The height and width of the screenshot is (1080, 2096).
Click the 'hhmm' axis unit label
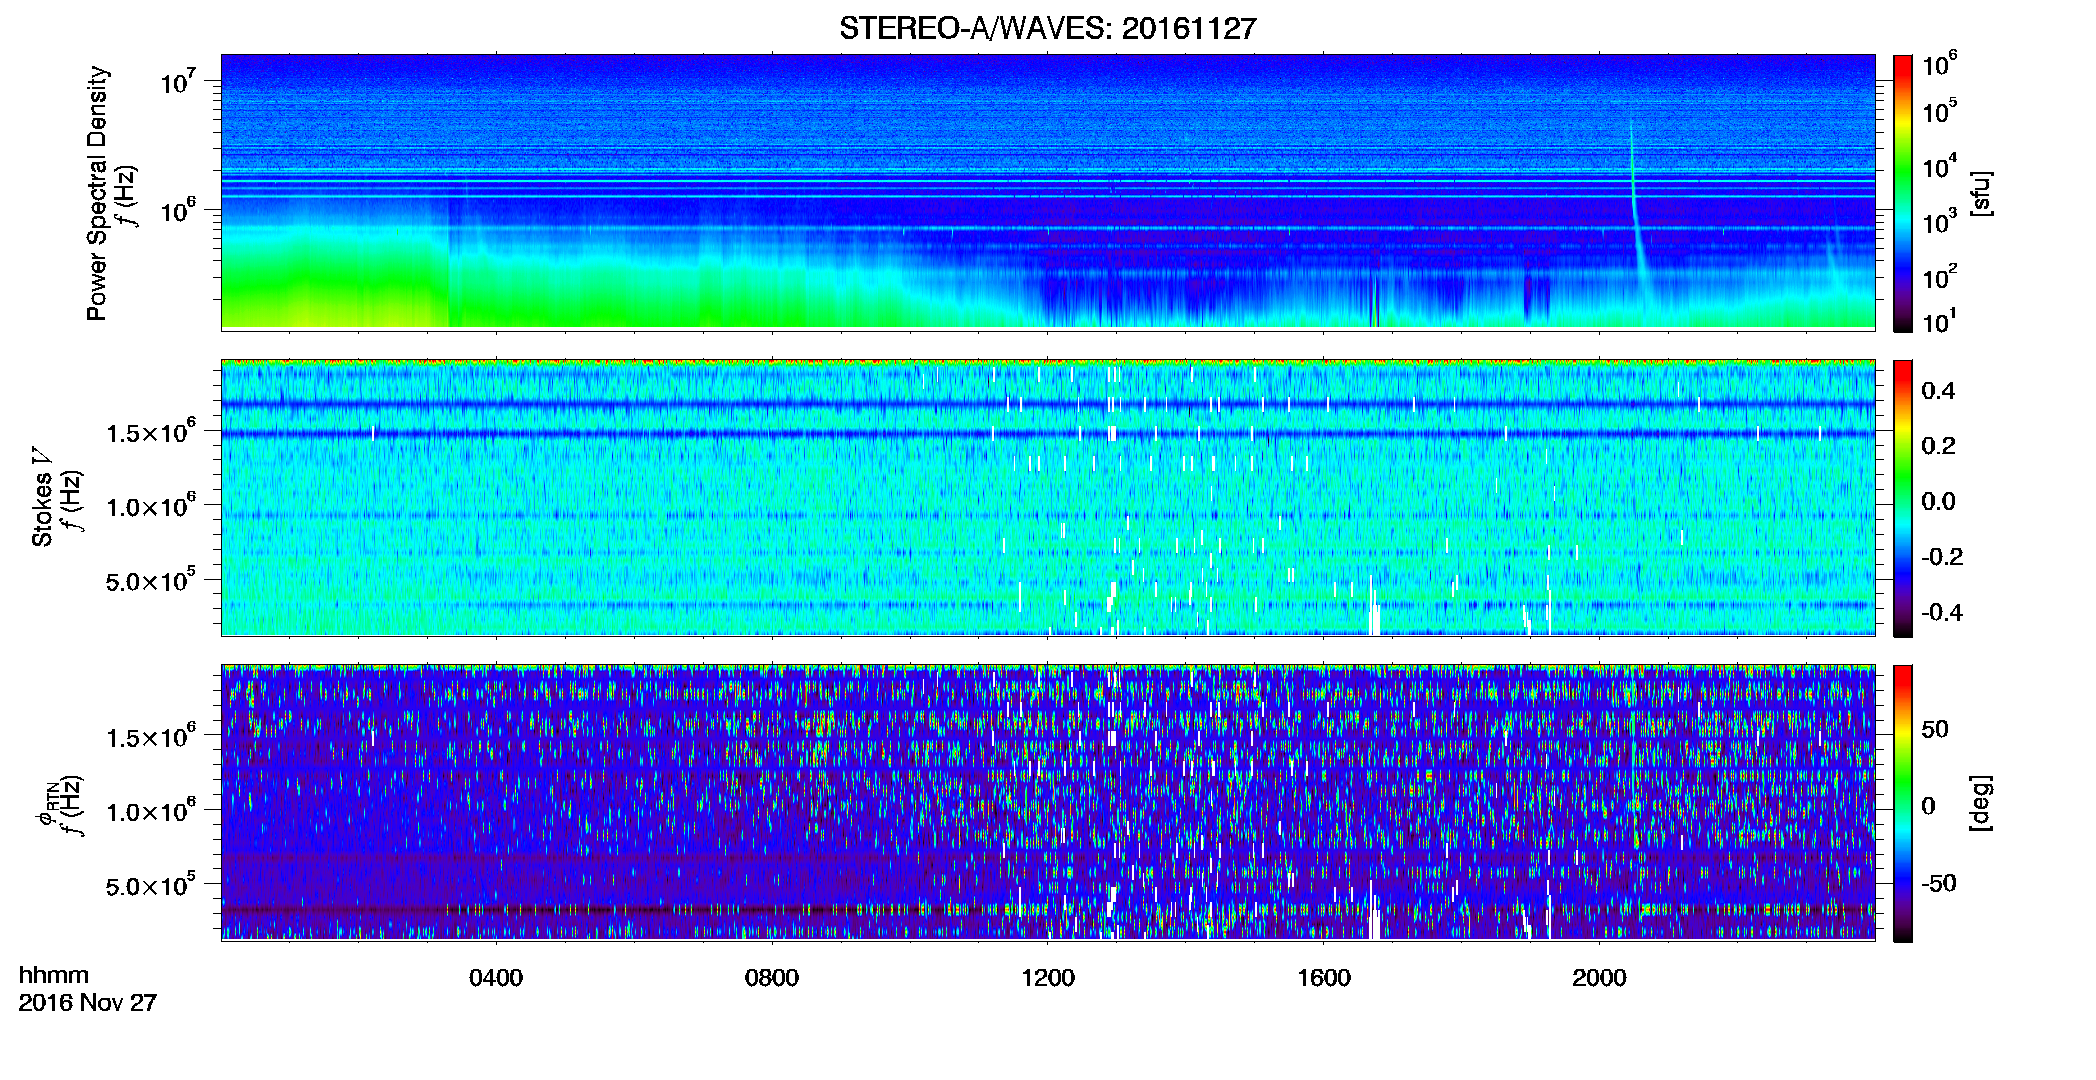point(54,976)
